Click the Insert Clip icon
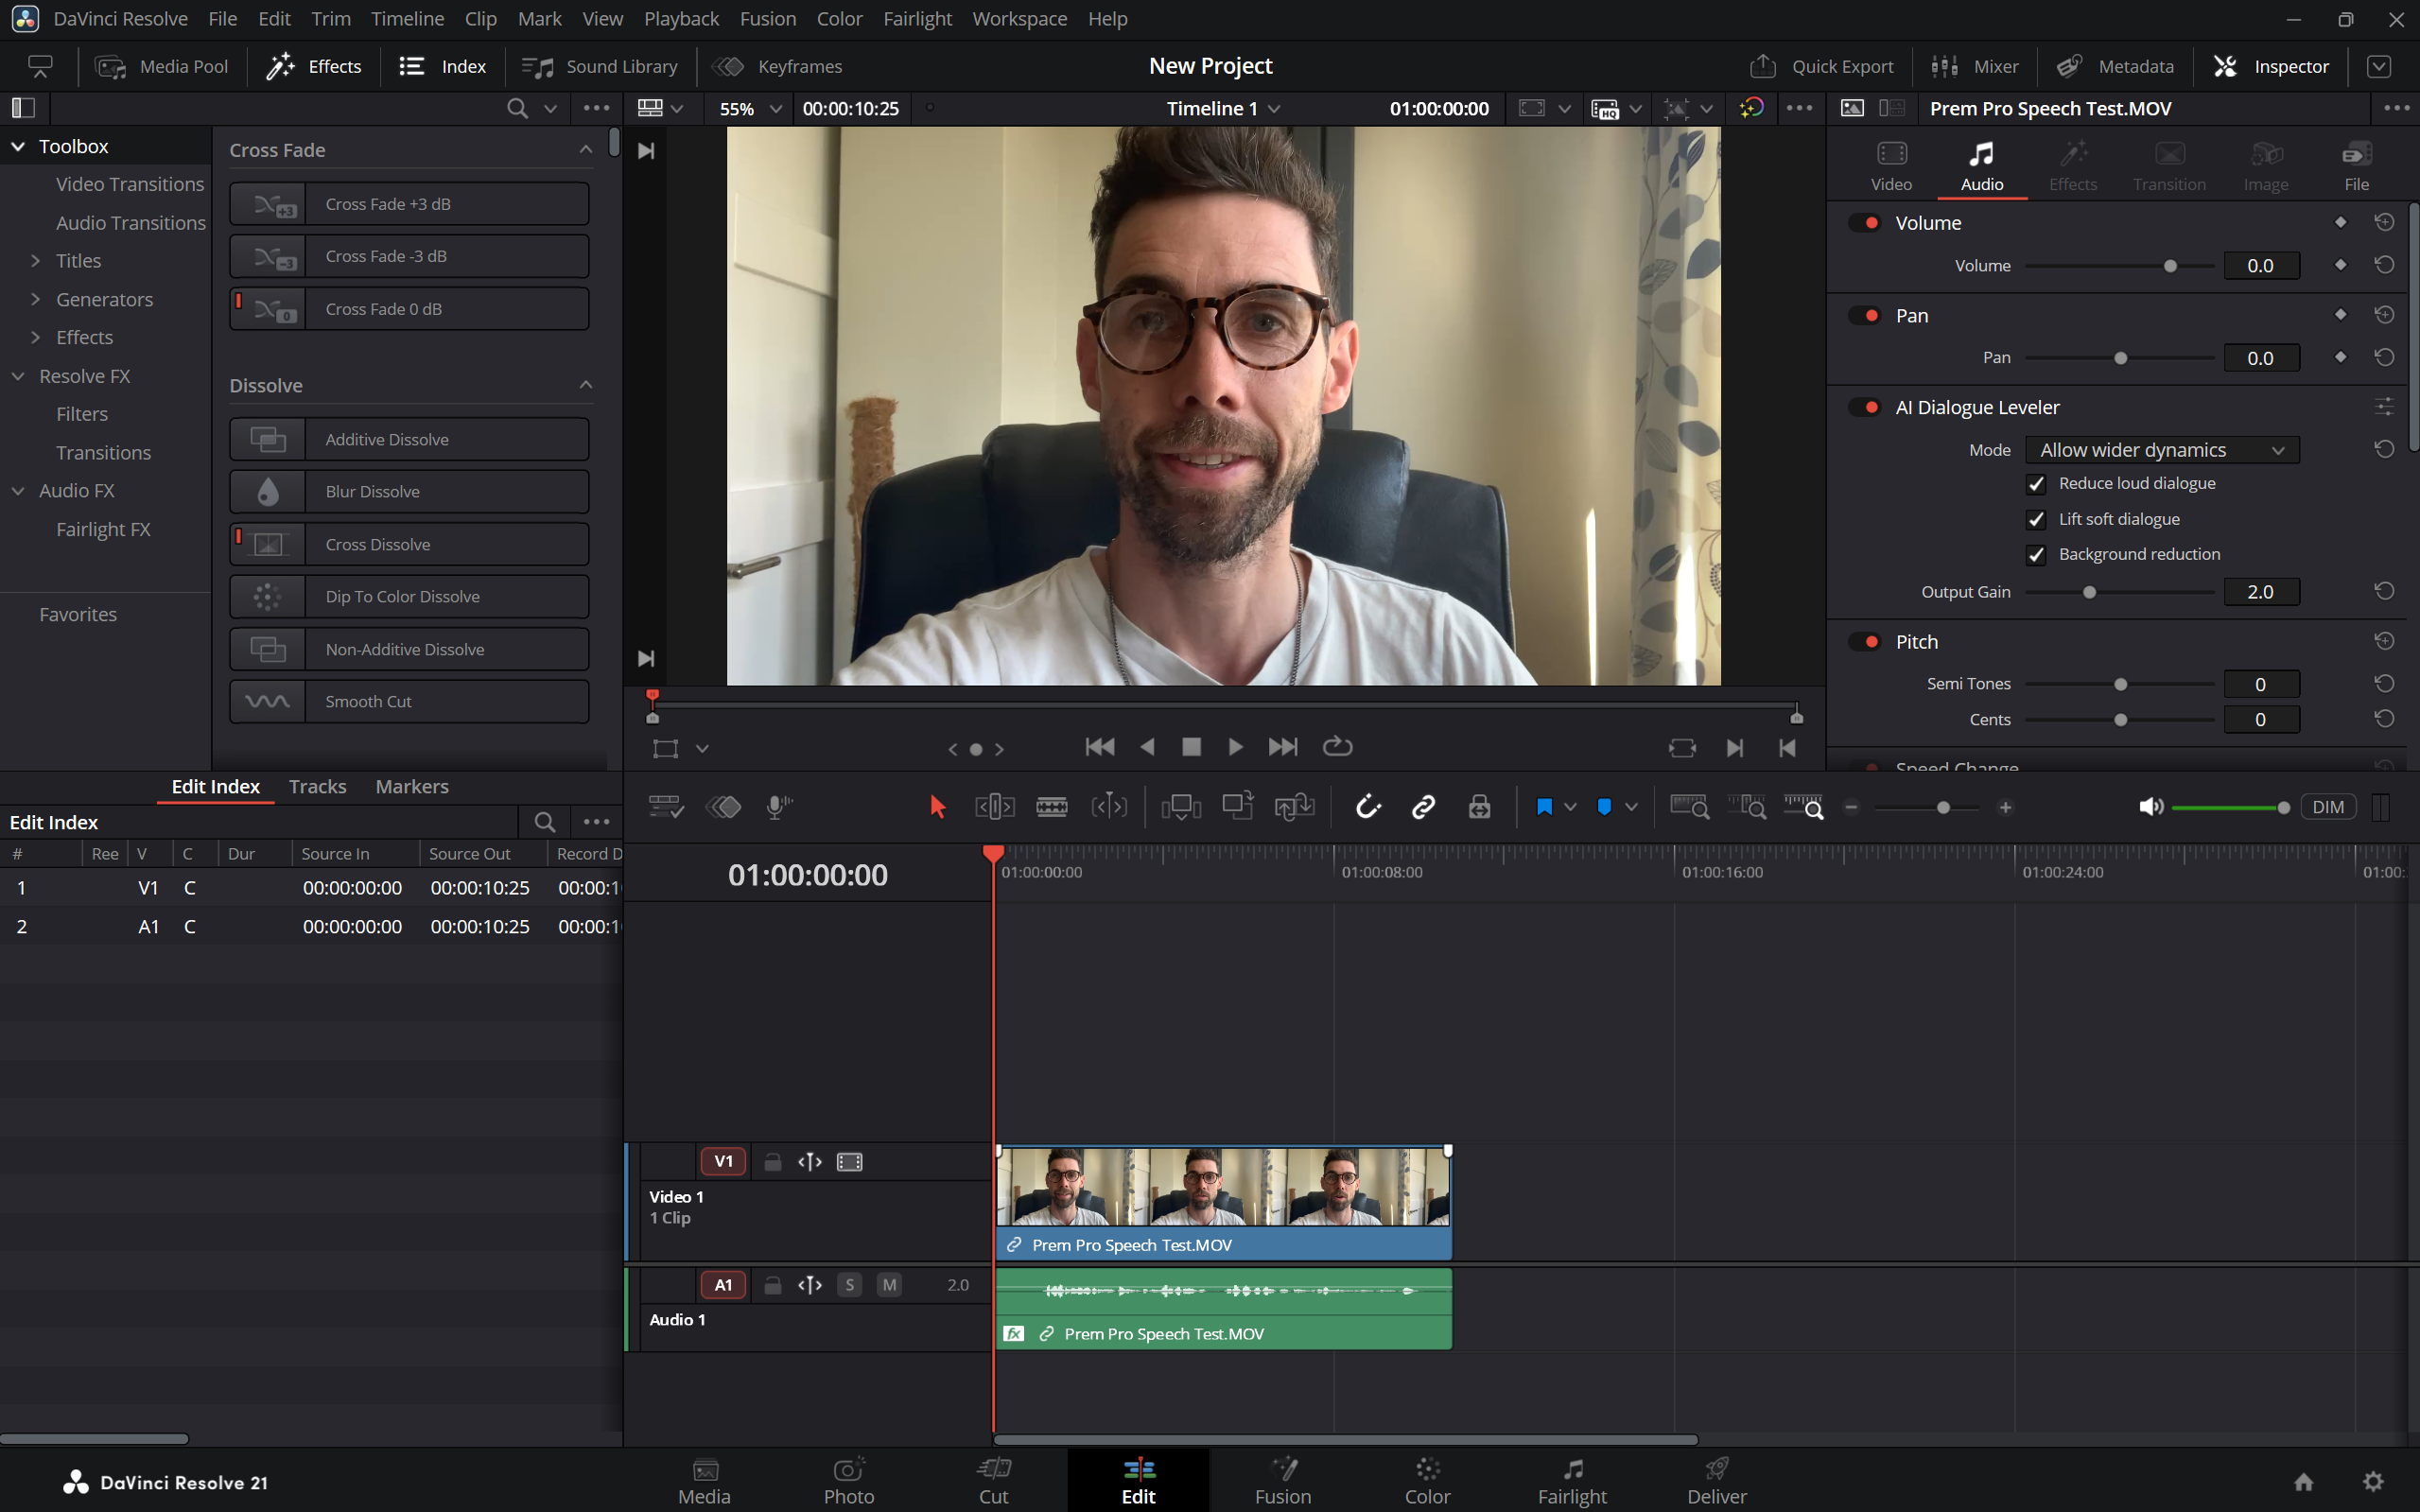The image size is (2420, 1512). (x=1181, y=807)
